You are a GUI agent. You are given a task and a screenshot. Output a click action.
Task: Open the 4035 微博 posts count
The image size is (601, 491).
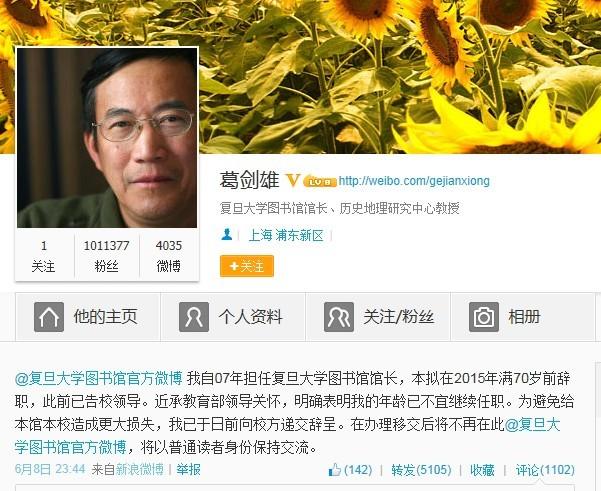pos(169,256)
